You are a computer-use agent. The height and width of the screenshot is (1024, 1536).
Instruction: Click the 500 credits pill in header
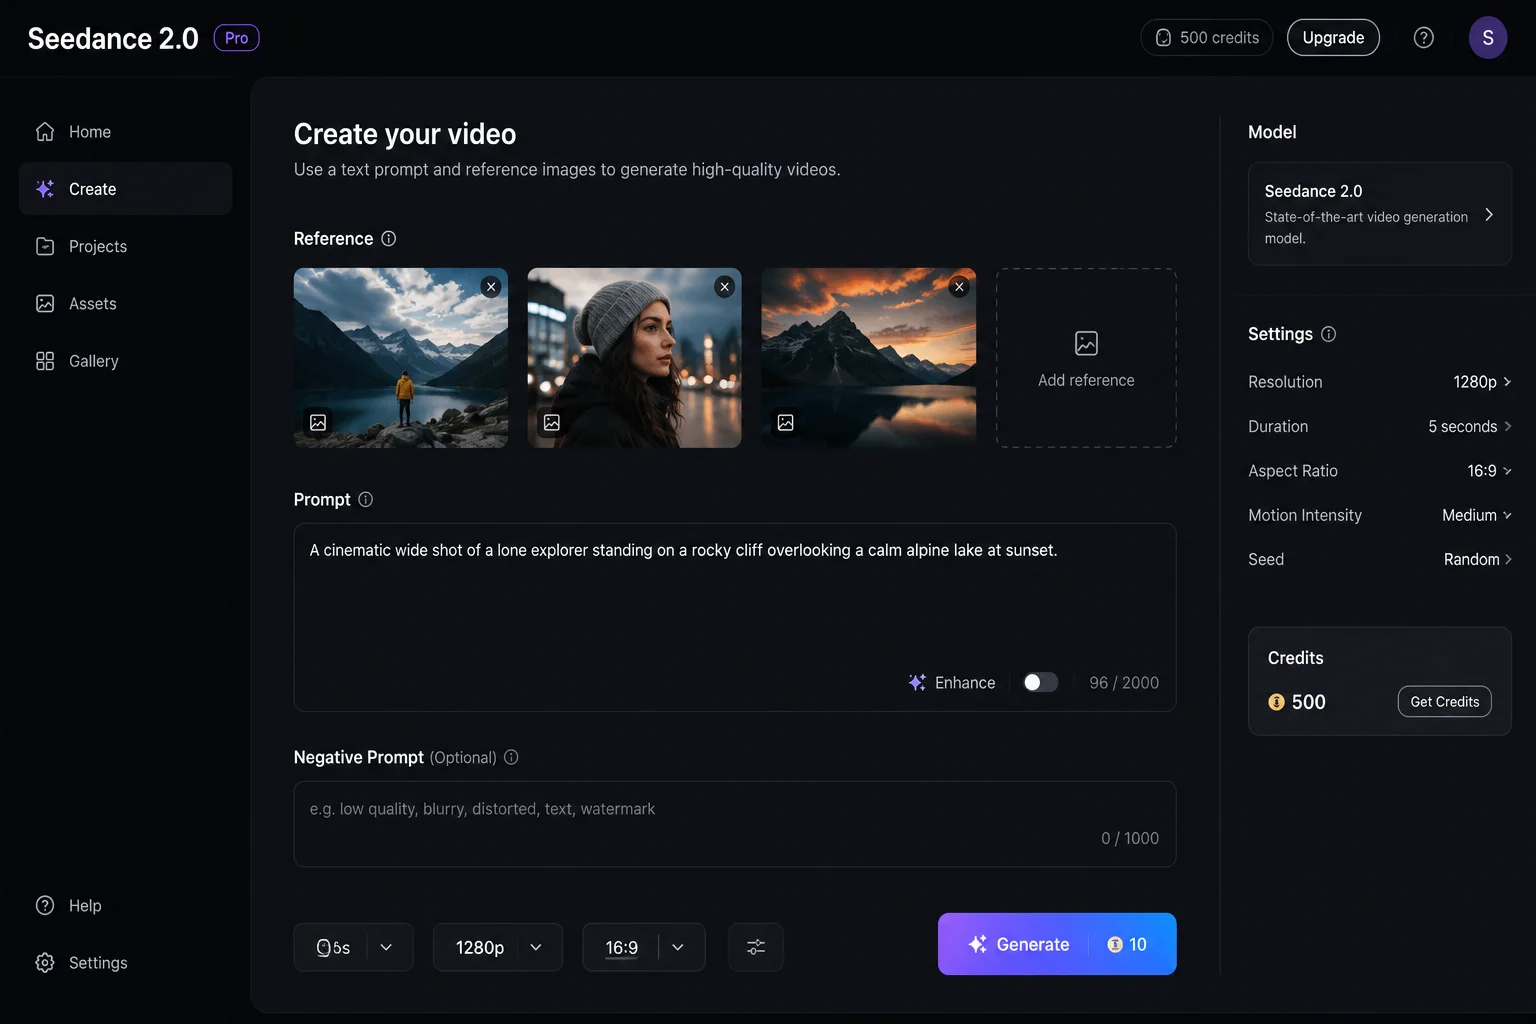pos(1207,38)
